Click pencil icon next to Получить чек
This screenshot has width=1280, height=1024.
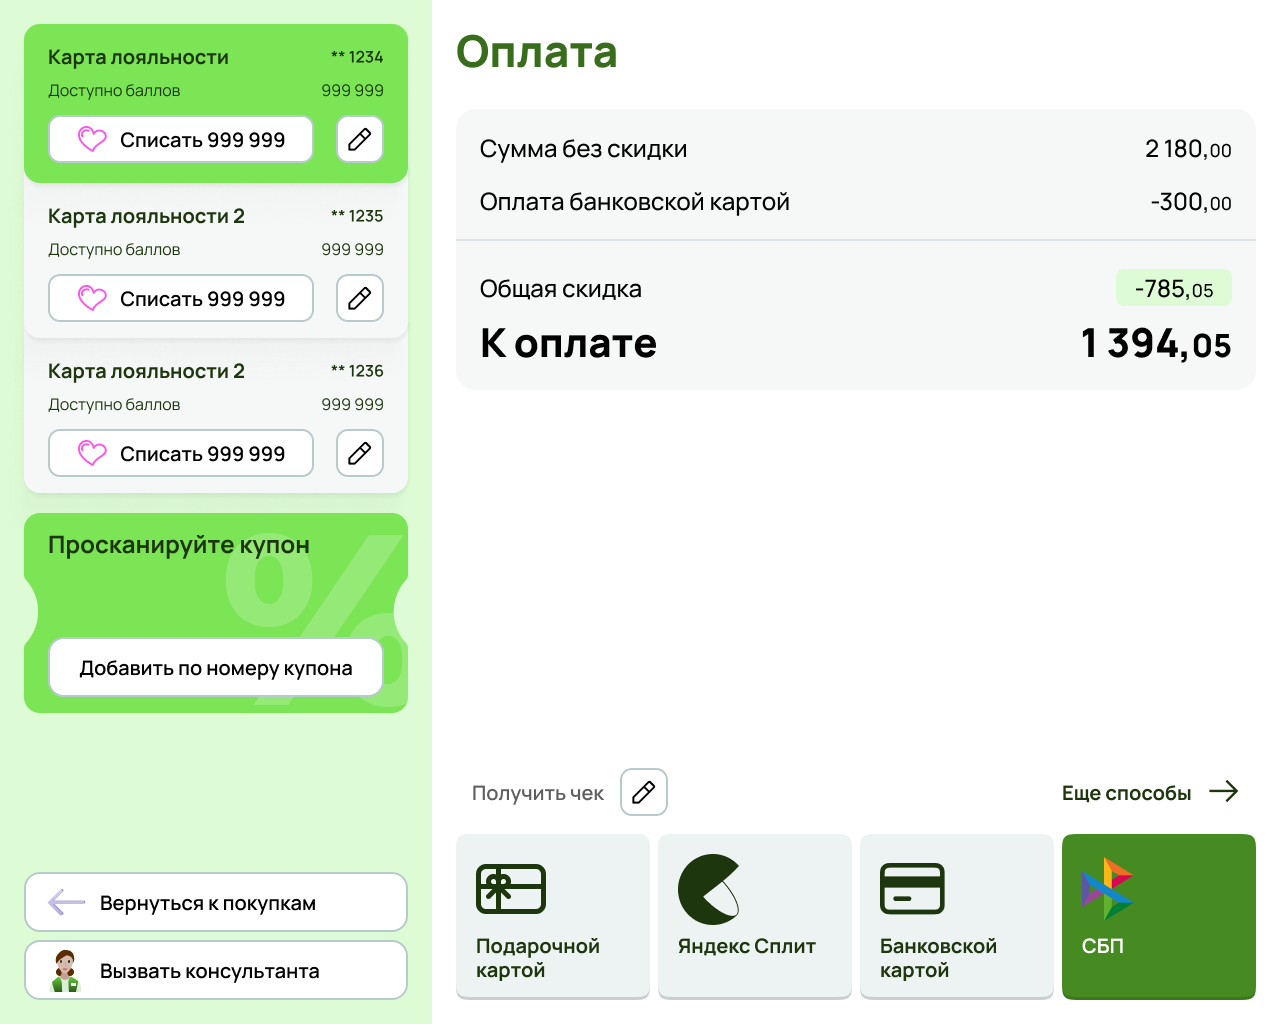643,792
